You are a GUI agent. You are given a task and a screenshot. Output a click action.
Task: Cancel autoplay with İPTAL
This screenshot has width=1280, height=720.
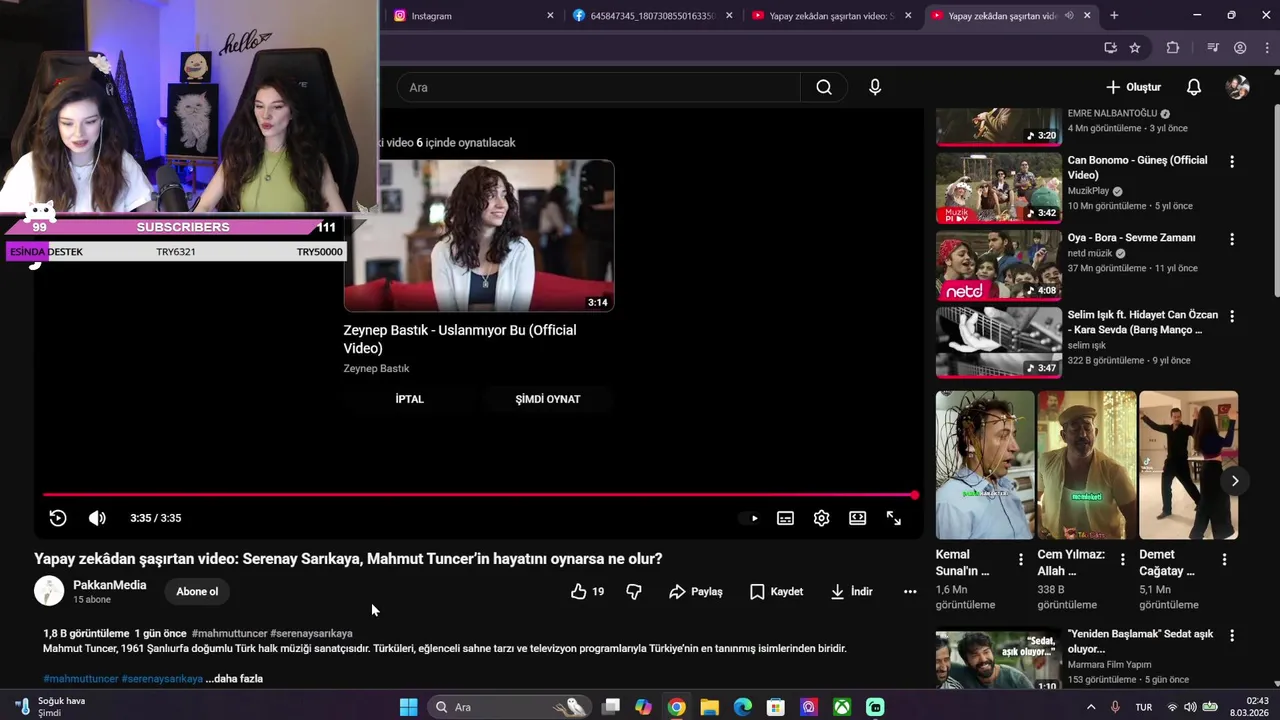pyautogui.click(x=410, y=399)
